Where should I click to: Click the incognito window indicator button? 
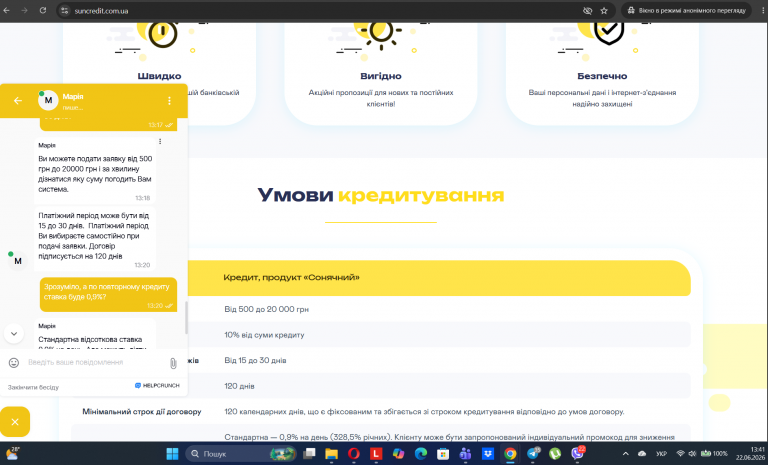686,10
